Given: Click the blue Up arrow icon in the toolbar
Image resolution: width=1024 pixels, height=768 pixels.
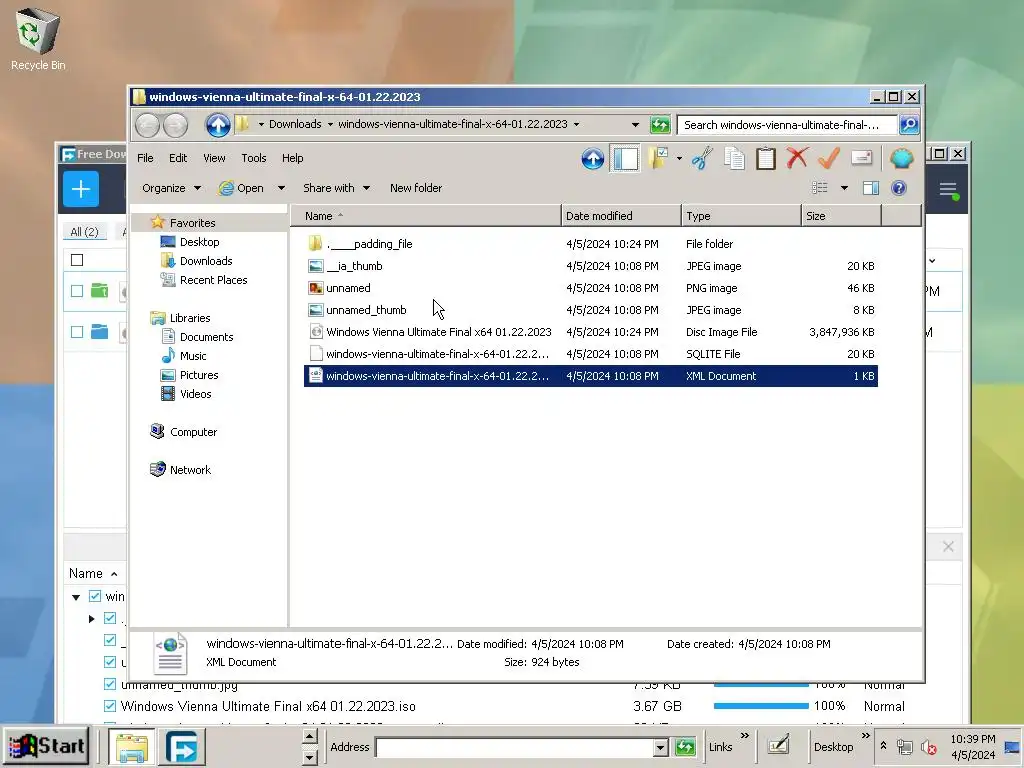Looking at the screenshot, I should (592, 158).
